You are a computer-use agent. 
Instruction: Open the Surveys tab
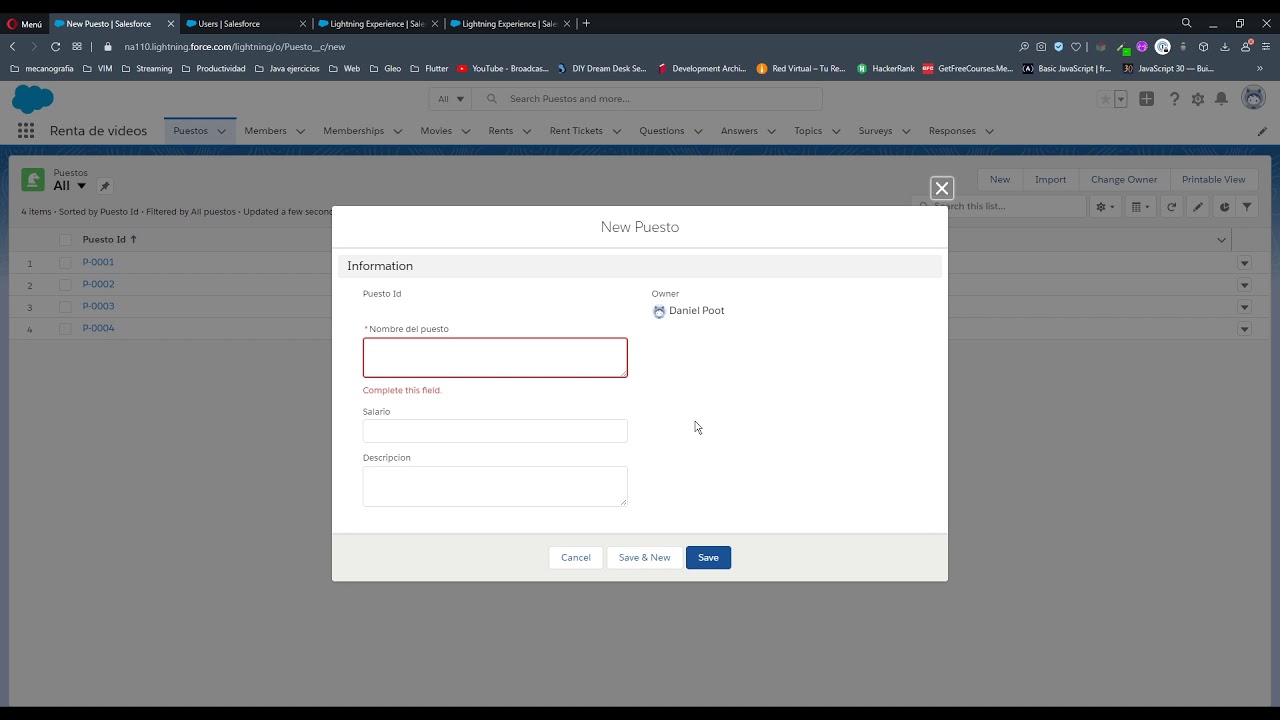875,131
